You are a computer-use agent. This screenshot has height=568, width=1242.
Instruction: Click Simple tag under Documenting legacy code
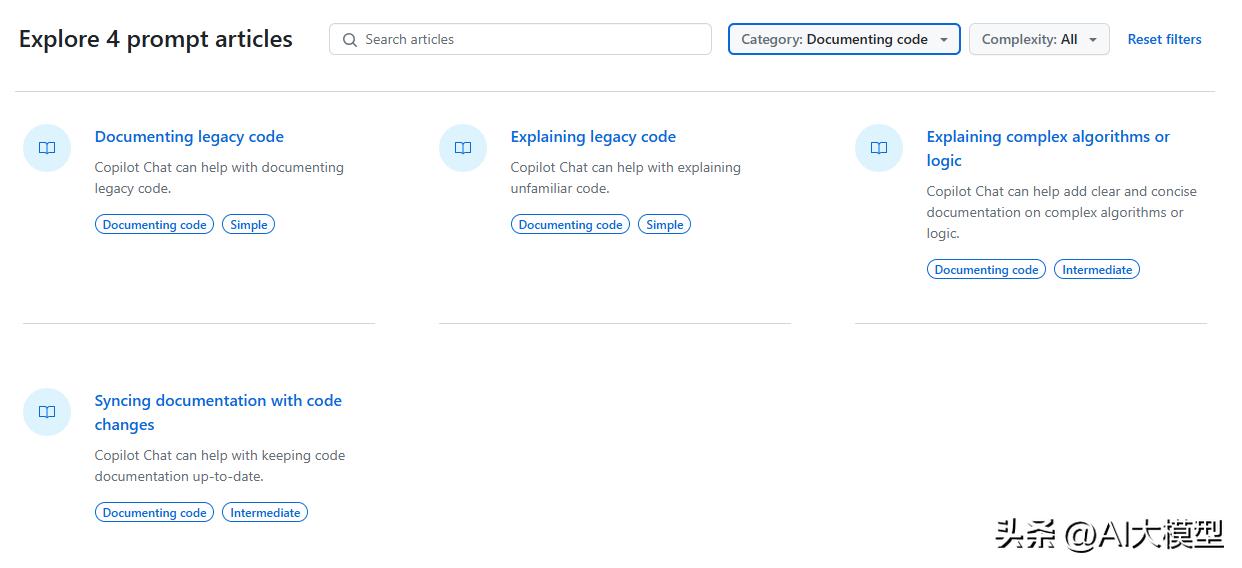tap(248, 225)
